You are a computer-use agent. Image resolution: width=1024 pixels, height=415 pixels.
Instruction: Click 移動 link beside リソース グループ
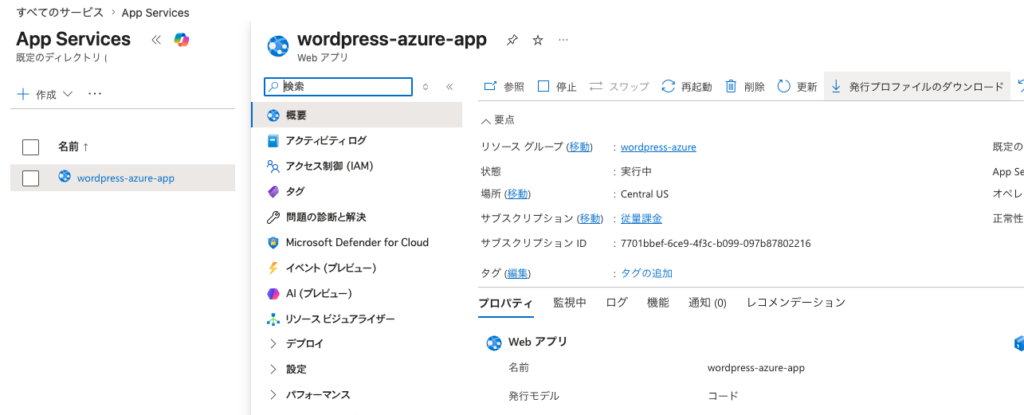coord(579,147)
